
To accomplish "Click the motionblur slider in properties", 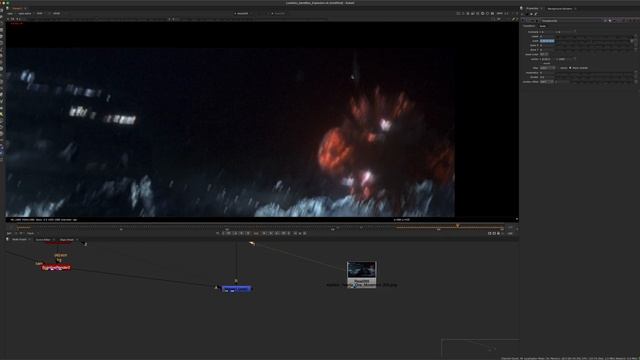I will click(x=594, y=73).
